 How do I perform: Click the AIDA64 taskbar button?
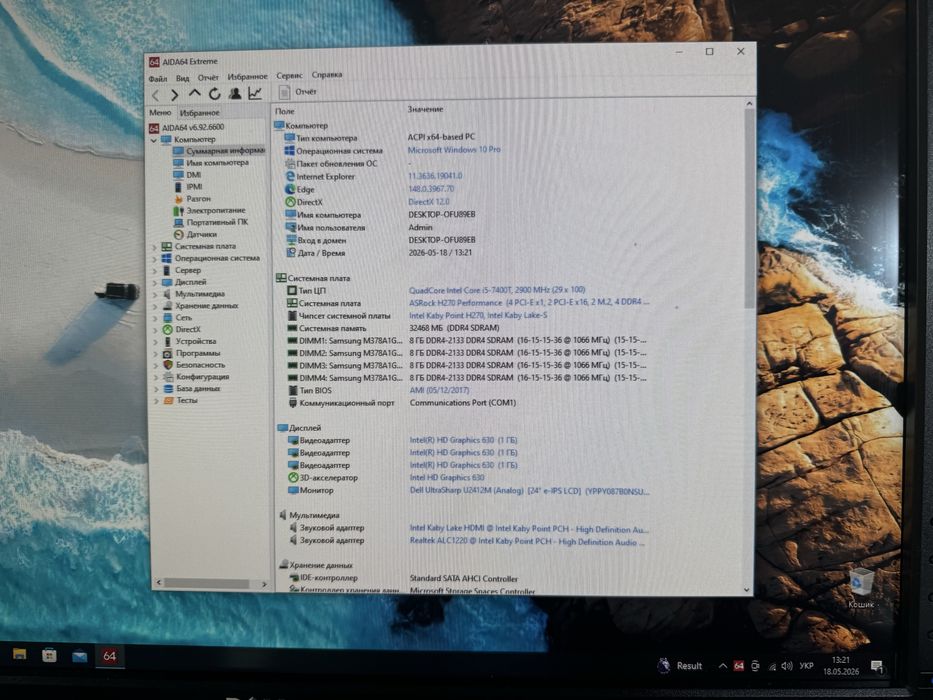109,656
